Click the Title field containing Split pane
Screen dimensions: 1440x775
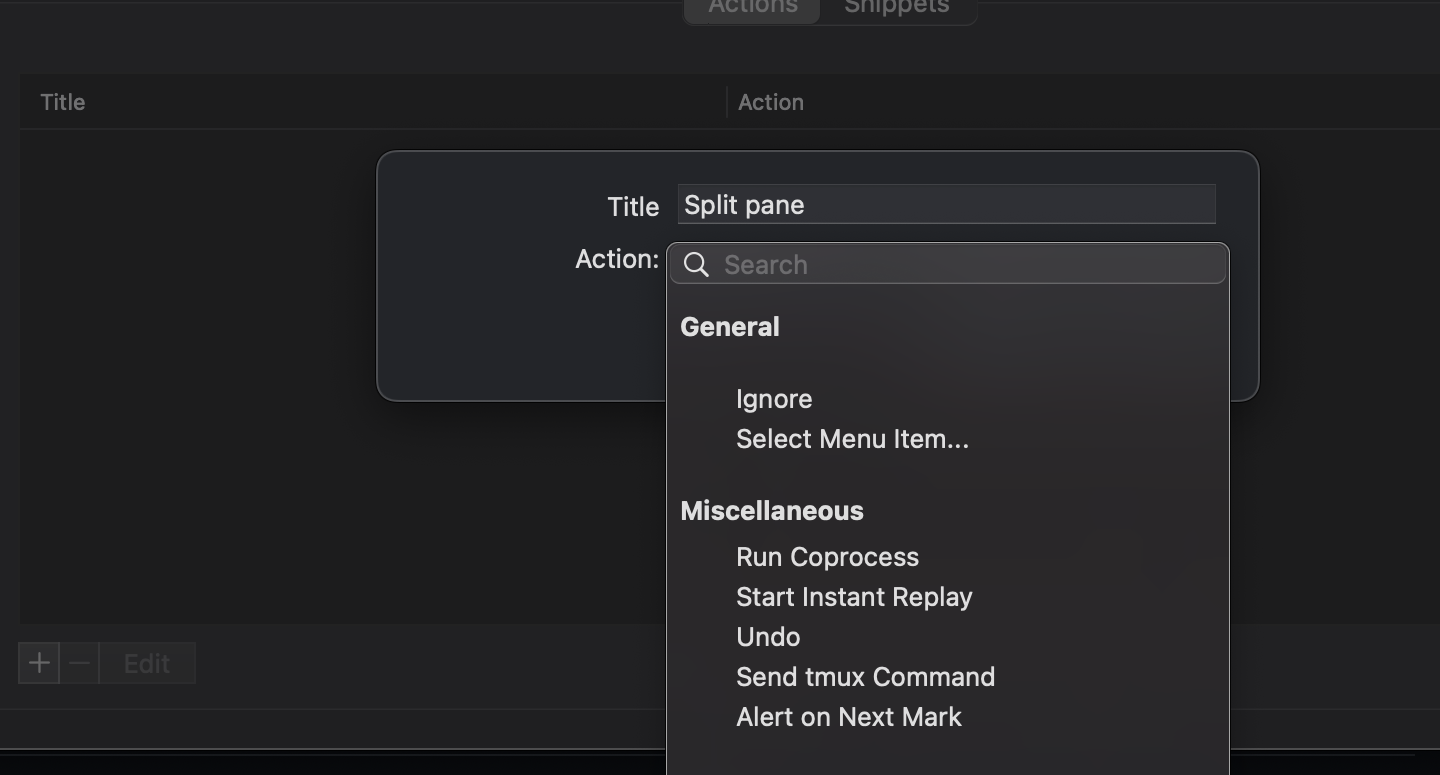coord(946,204)
